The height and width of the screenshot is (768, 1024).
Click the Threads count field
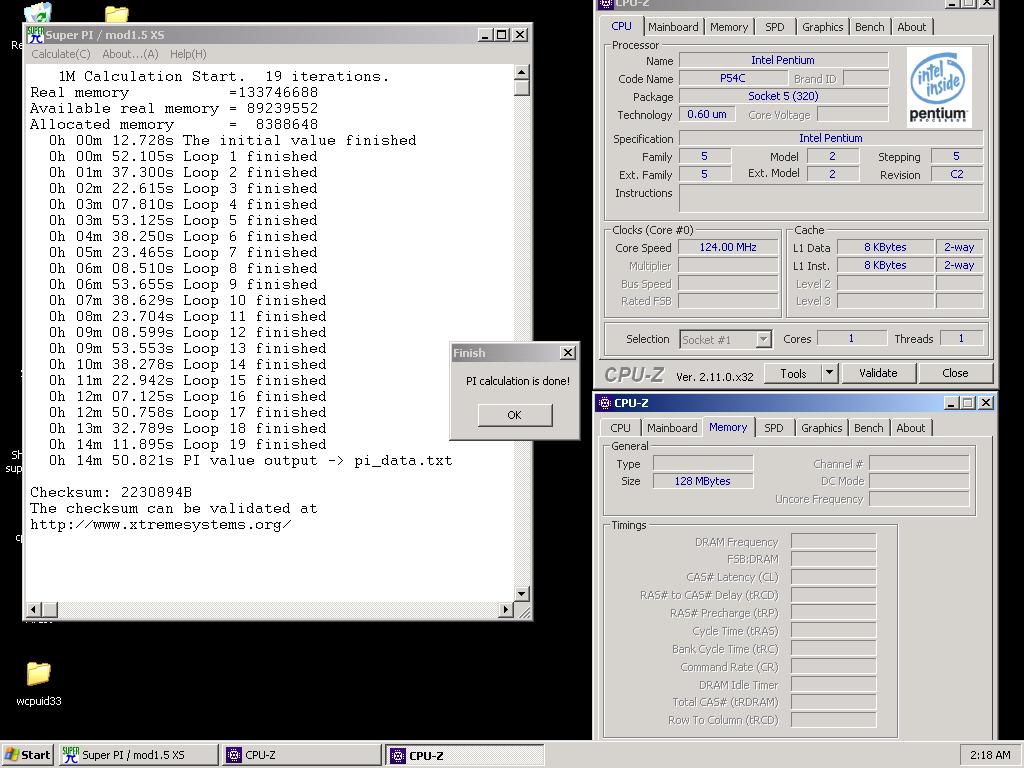[x=961, y=338]
